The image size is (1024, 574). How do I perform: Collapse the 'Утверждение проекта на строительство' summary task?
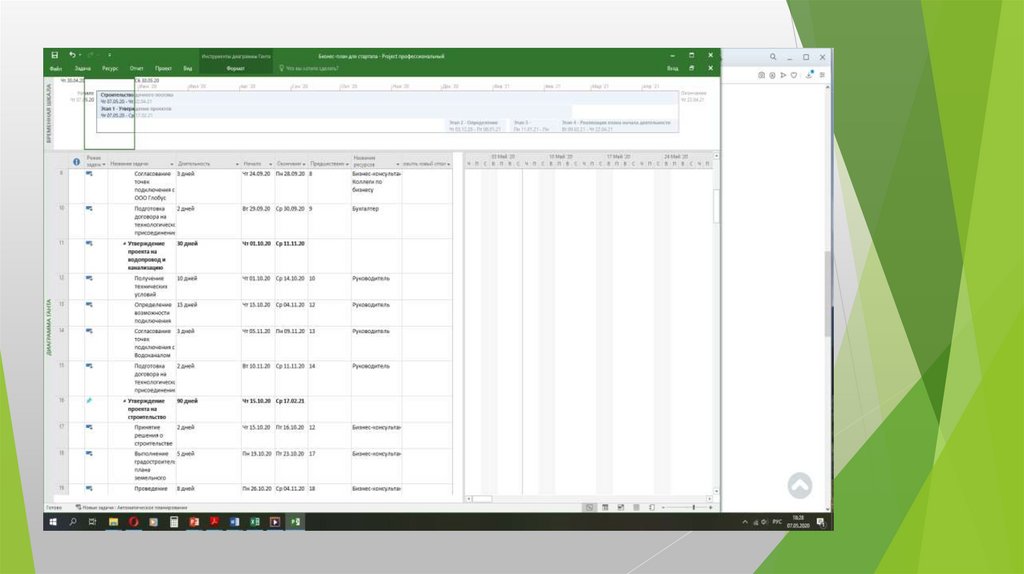tap(125, 401)
